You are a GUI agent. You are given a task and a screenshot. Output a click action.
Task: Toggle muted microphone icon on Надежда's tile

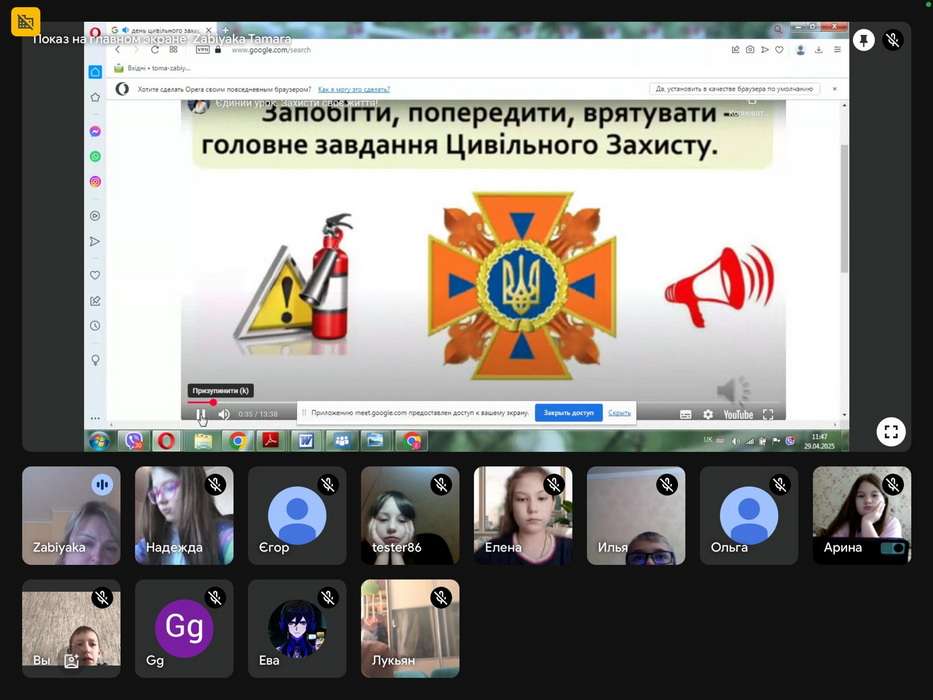click(x=215, y=485)
